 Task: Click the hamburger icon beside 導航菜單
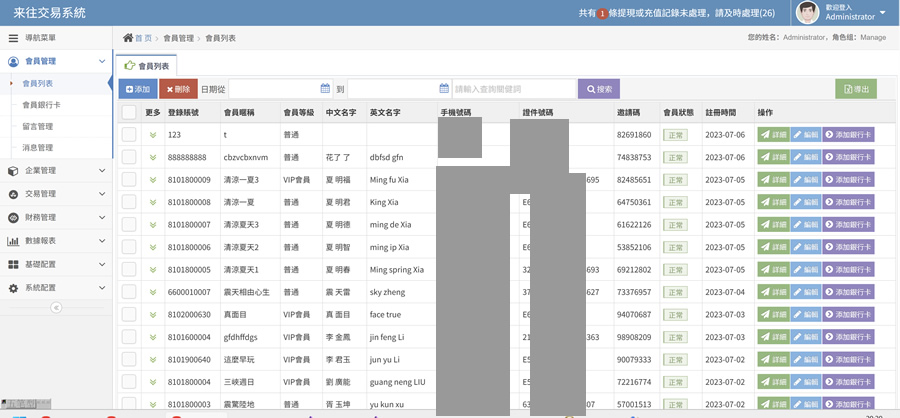tap(13, 38)
